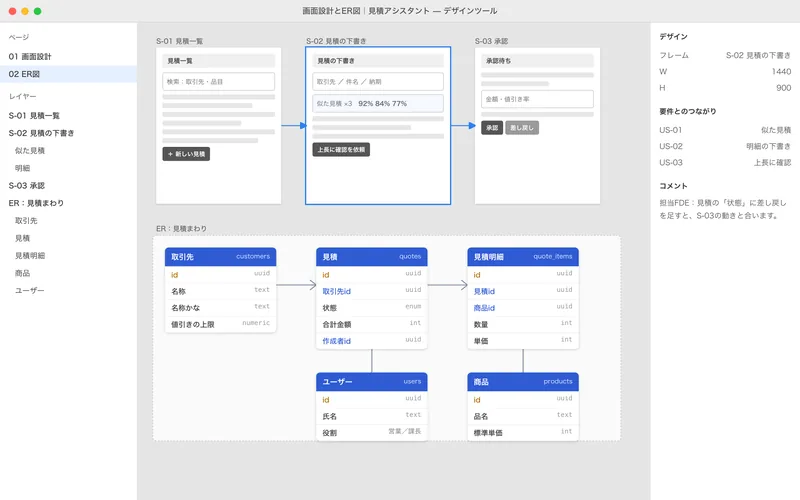Select the S-01 見積一覧 frame title
Image resolution: width=800 pixels, height=500 pixels.
pyautogui.click(x=180, y=41)
